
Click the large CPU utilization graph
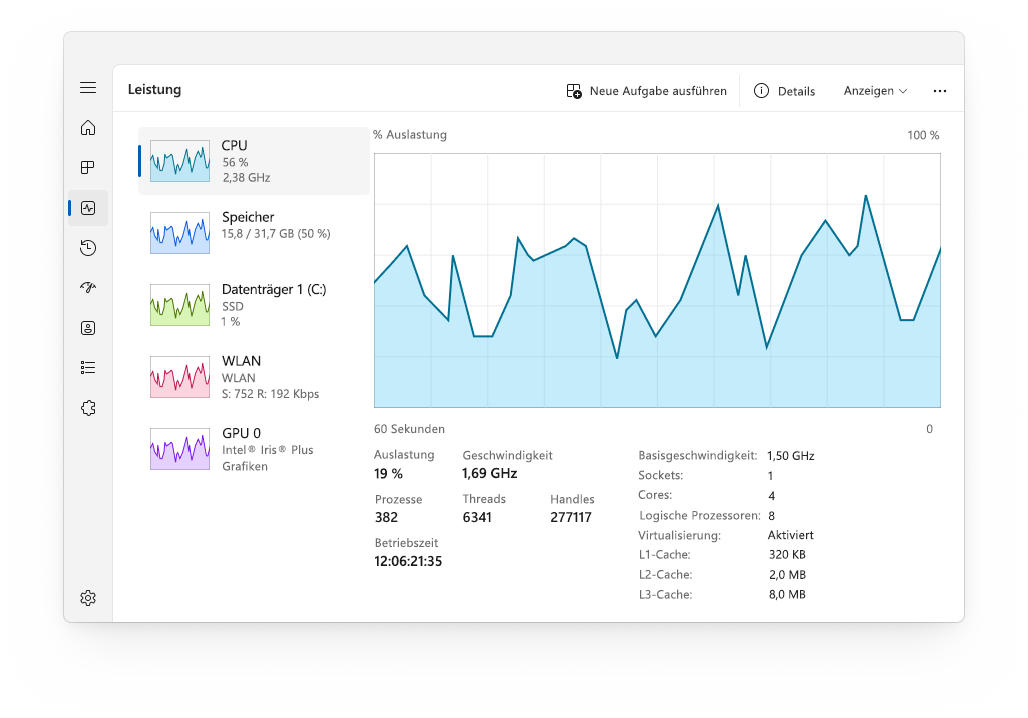[657, 281]
